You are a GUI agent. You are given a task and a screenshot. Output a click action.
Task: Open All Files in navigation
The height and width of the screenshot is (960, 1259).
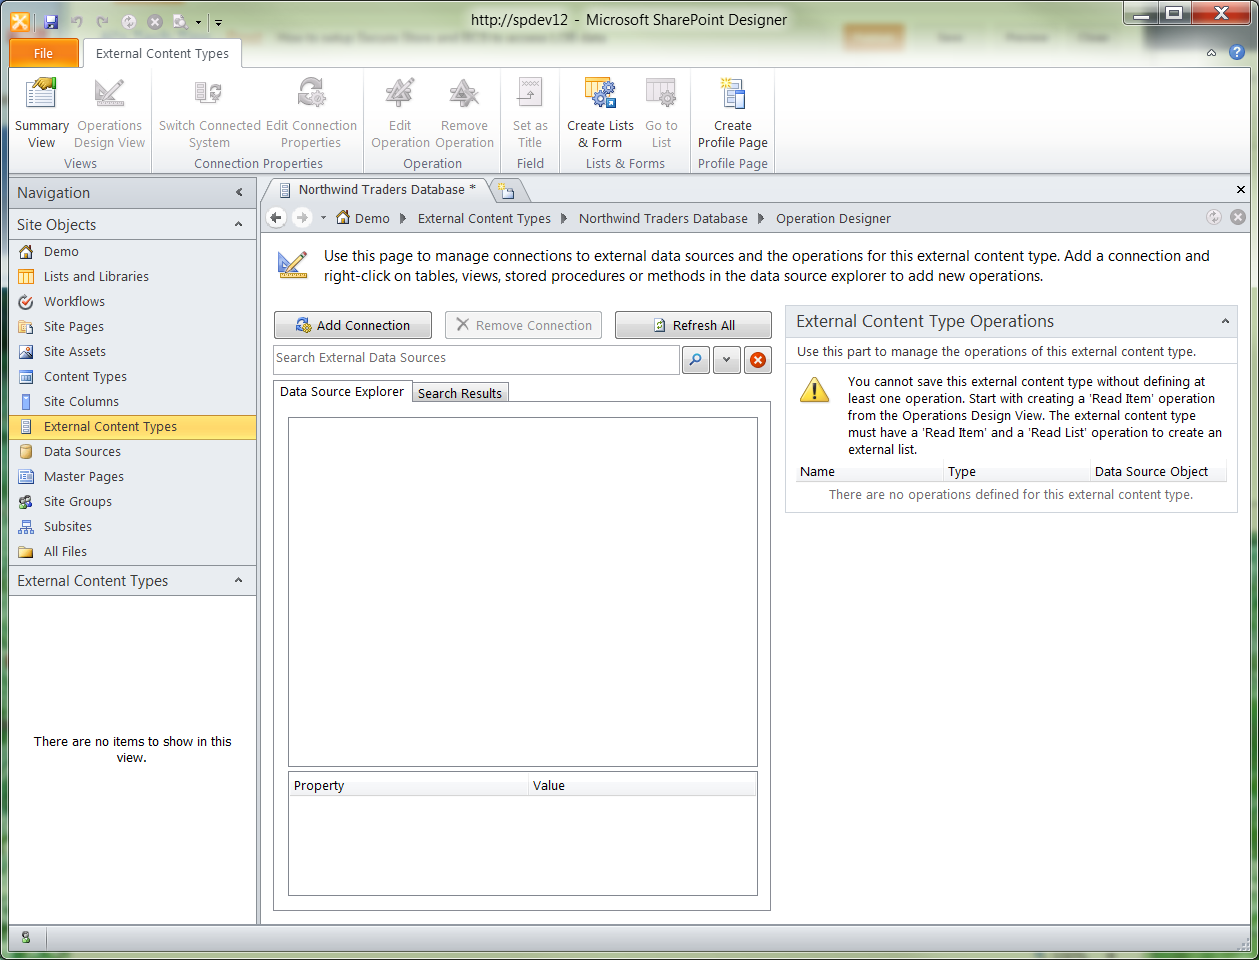point(132,551)
